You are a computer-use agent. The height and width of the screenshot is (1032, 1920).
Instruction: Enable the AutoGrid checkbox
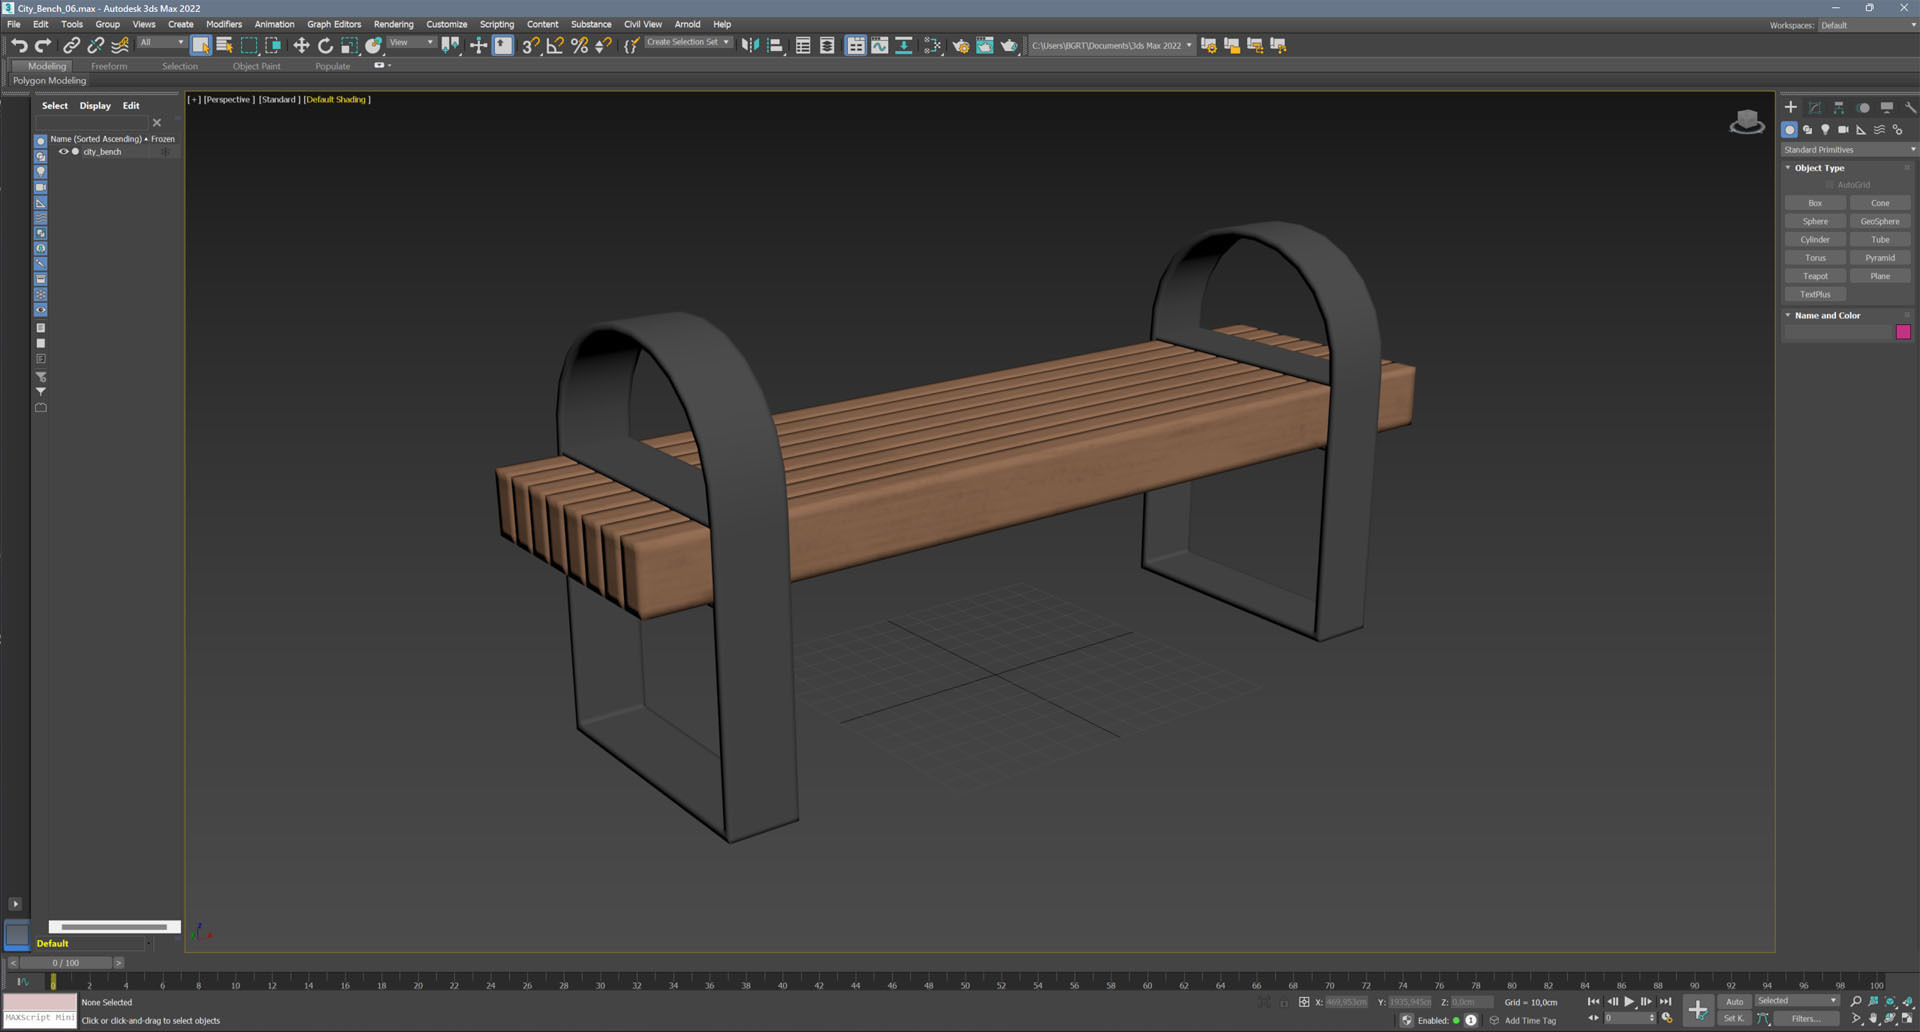(x=1830, y=185)
